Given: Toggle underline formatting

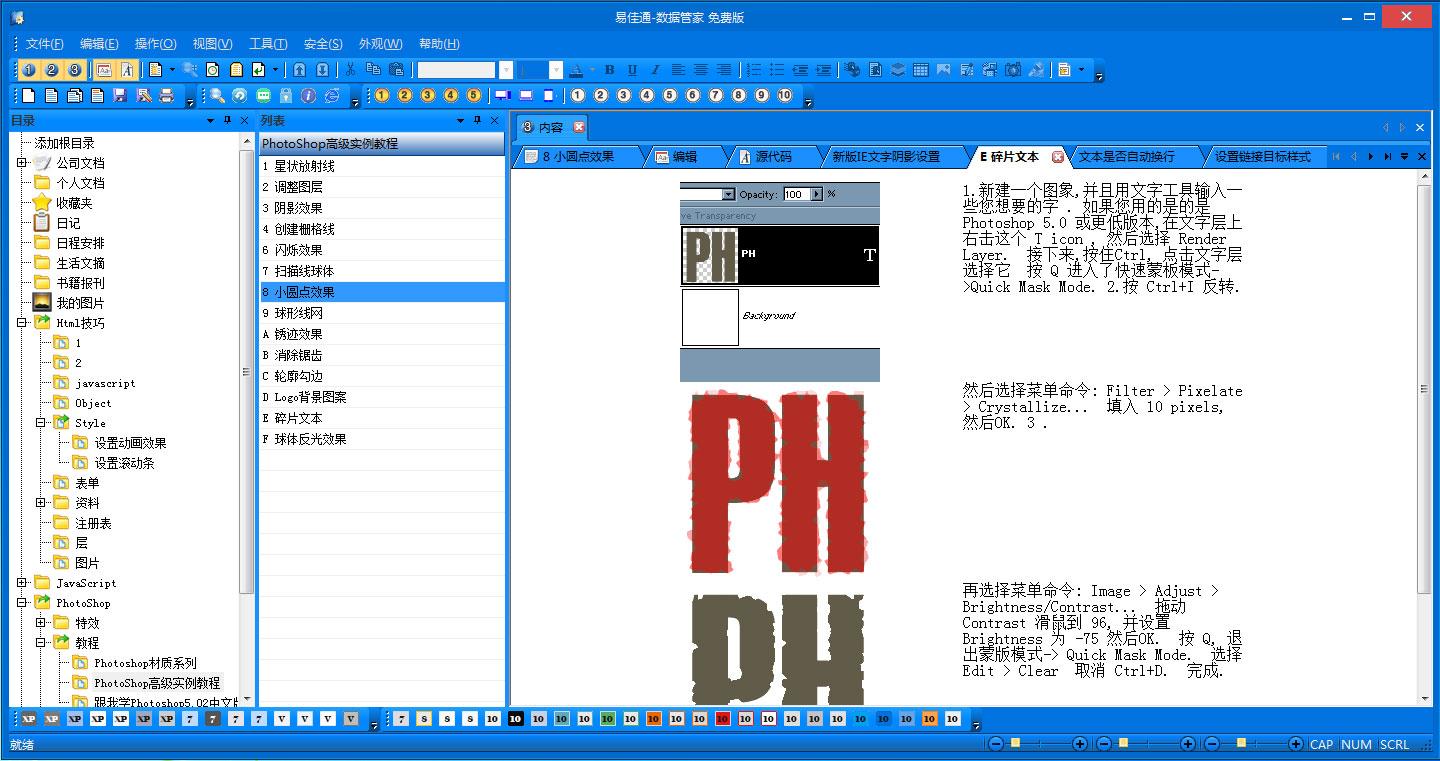Looking at the screenshot, I should (x=632, y=70).
